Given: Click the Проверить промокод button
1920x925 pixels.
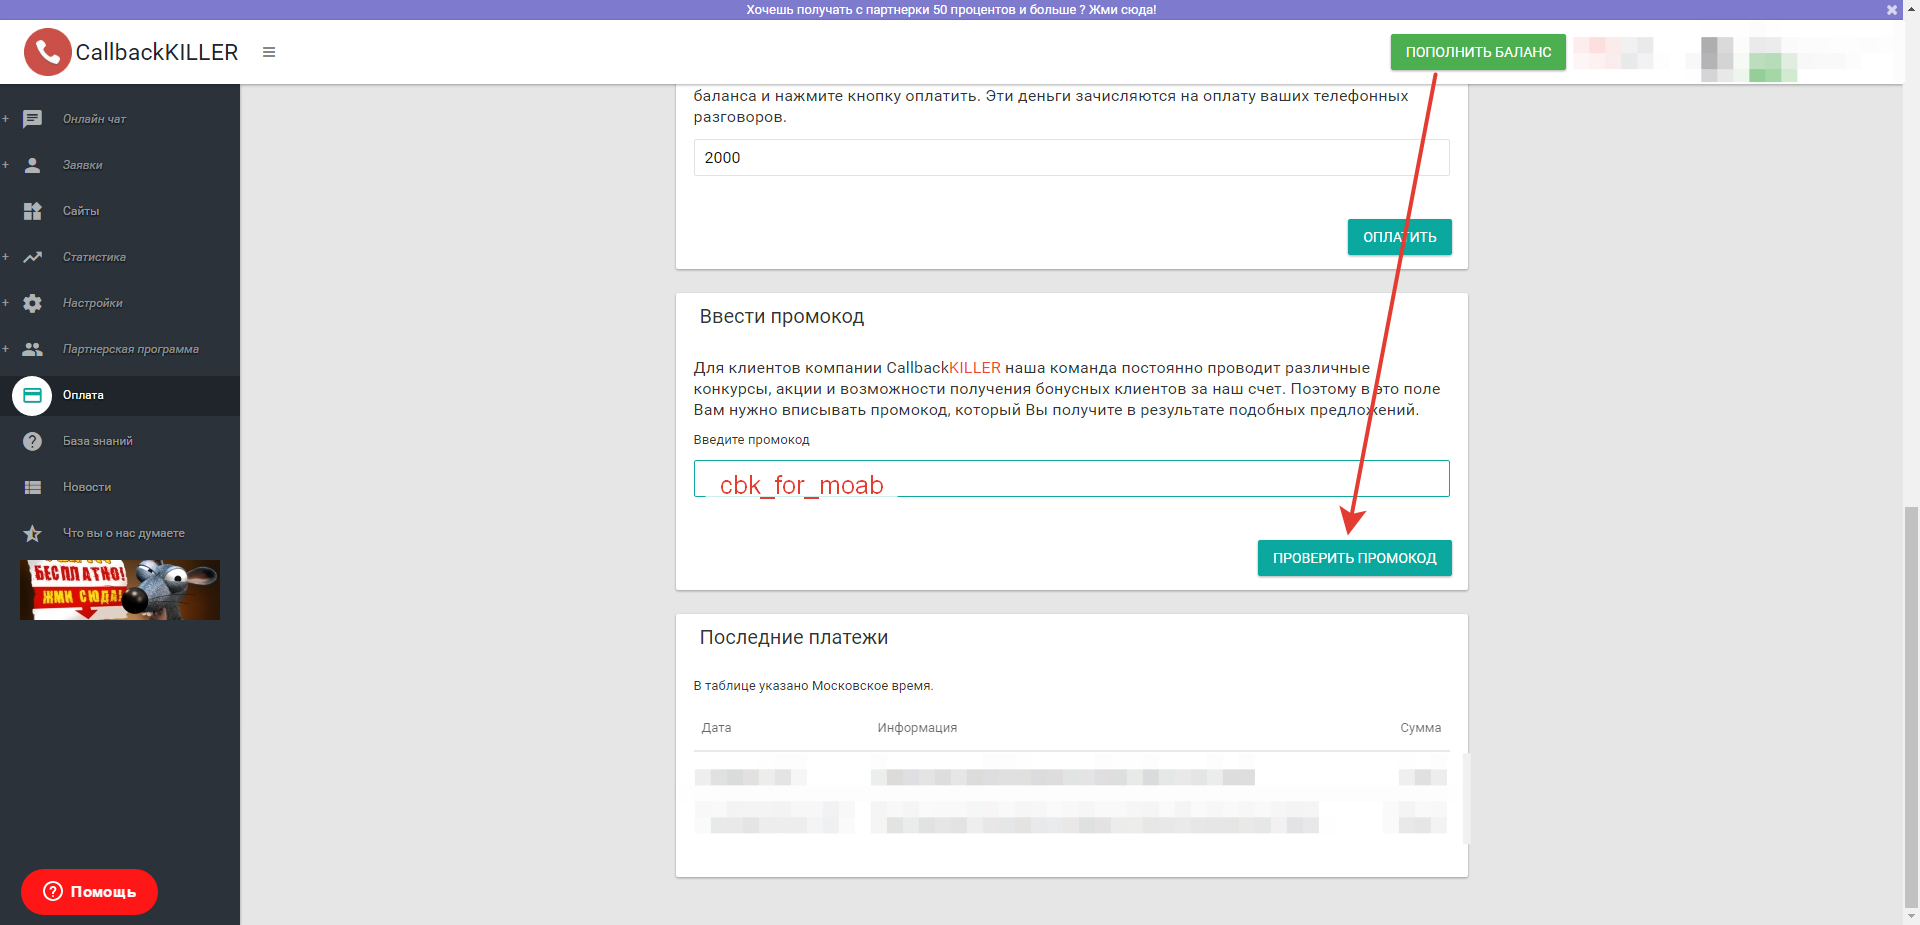Looking at the screenshot, I should pos(1354,558).
